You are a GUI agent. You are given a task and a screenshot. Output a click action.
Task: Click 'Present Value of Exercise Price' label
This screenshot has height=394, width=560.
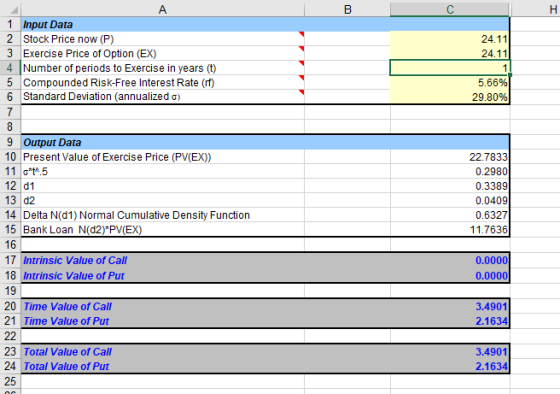coord(117,157)
